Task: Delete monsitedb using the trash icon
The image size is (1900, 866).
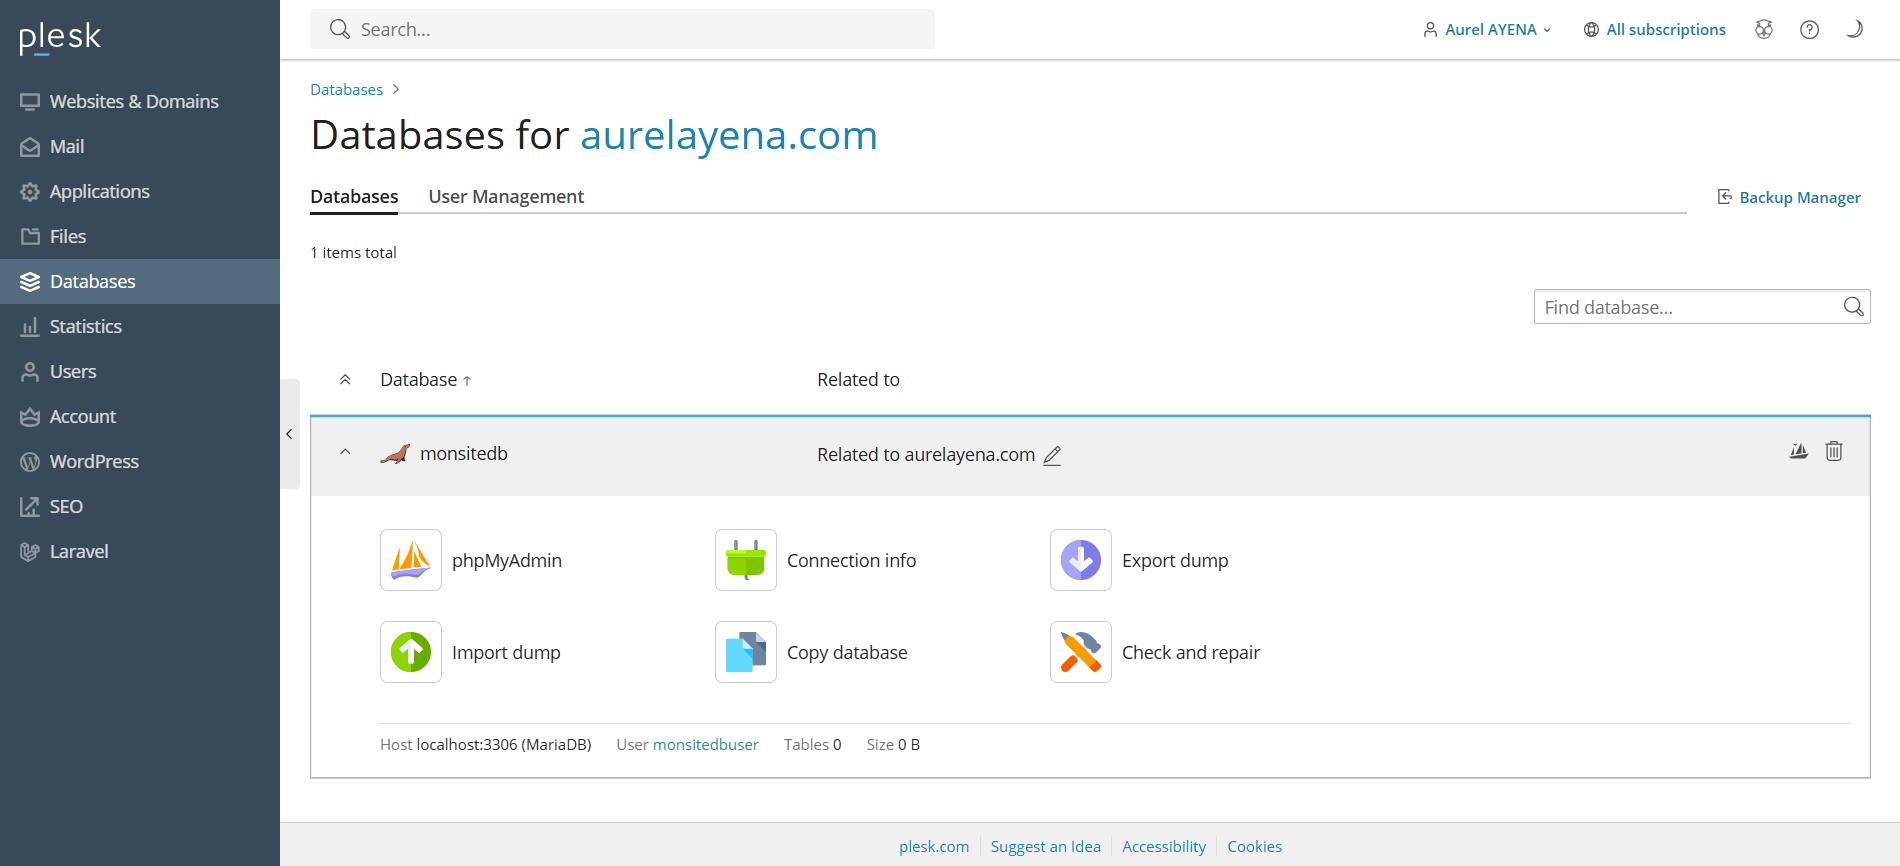Action: (x=1833, y=451)
